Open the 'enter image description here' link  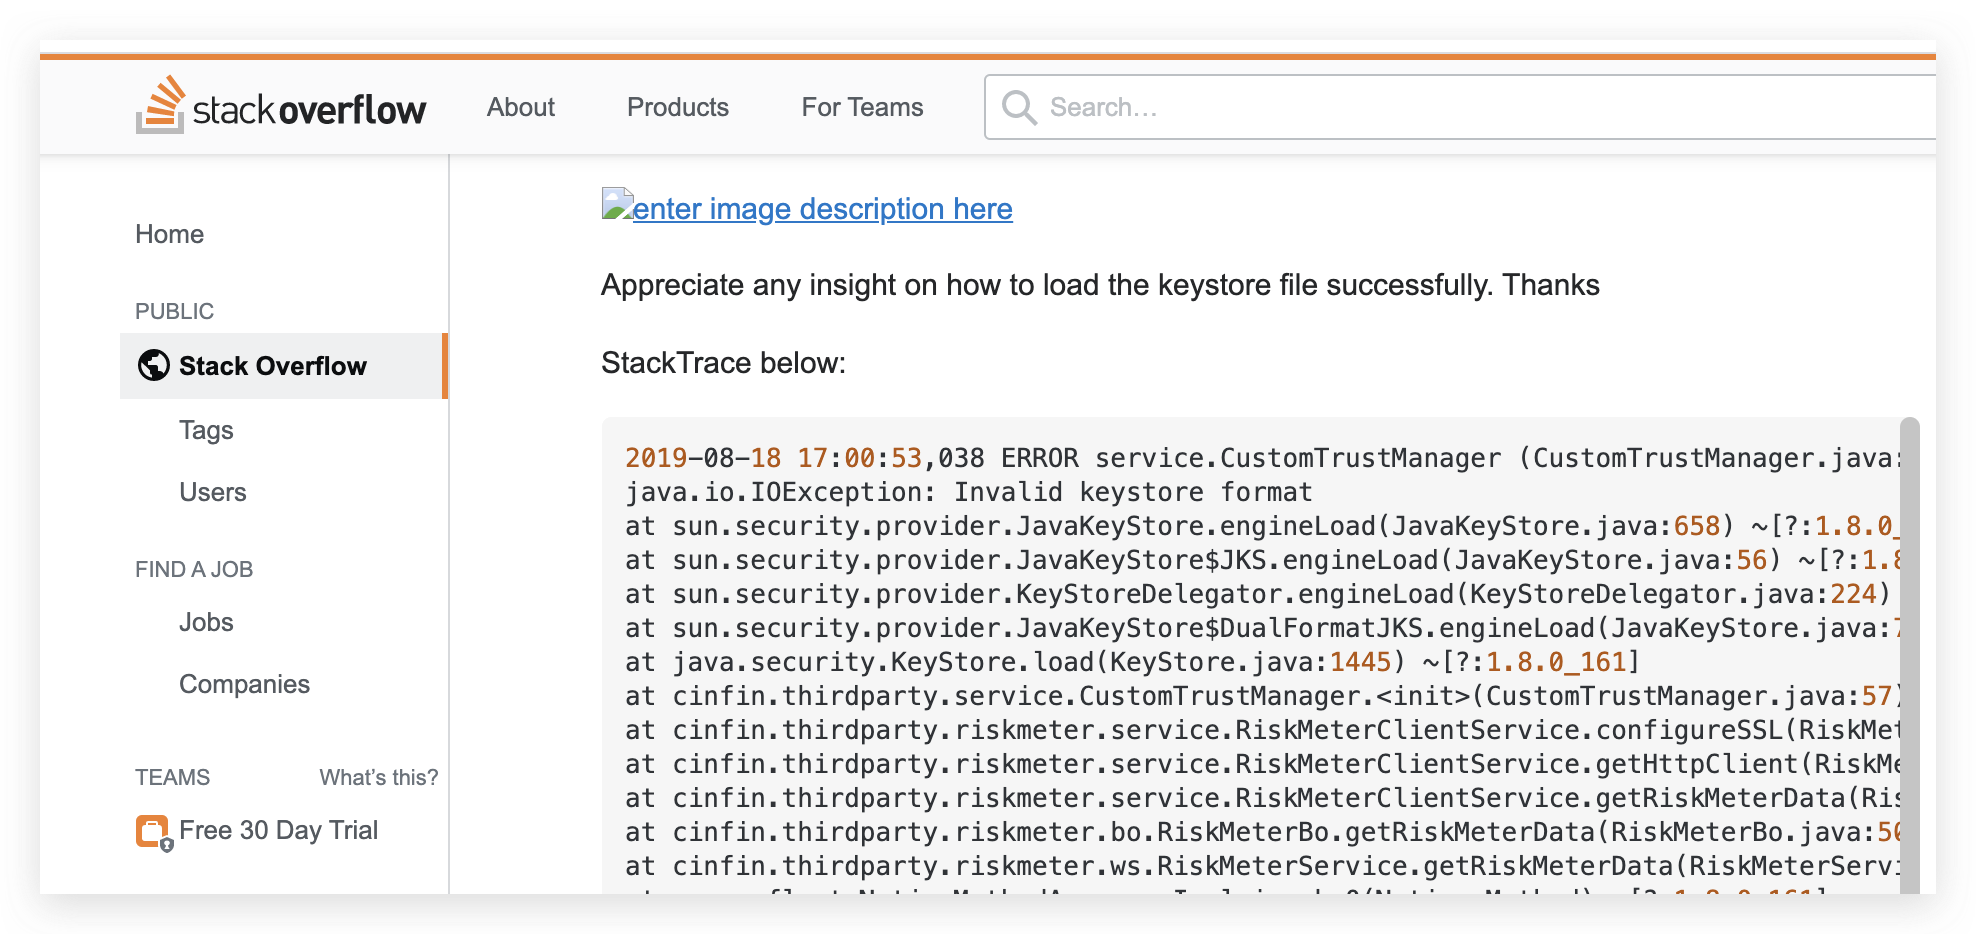tap(822, 209)
